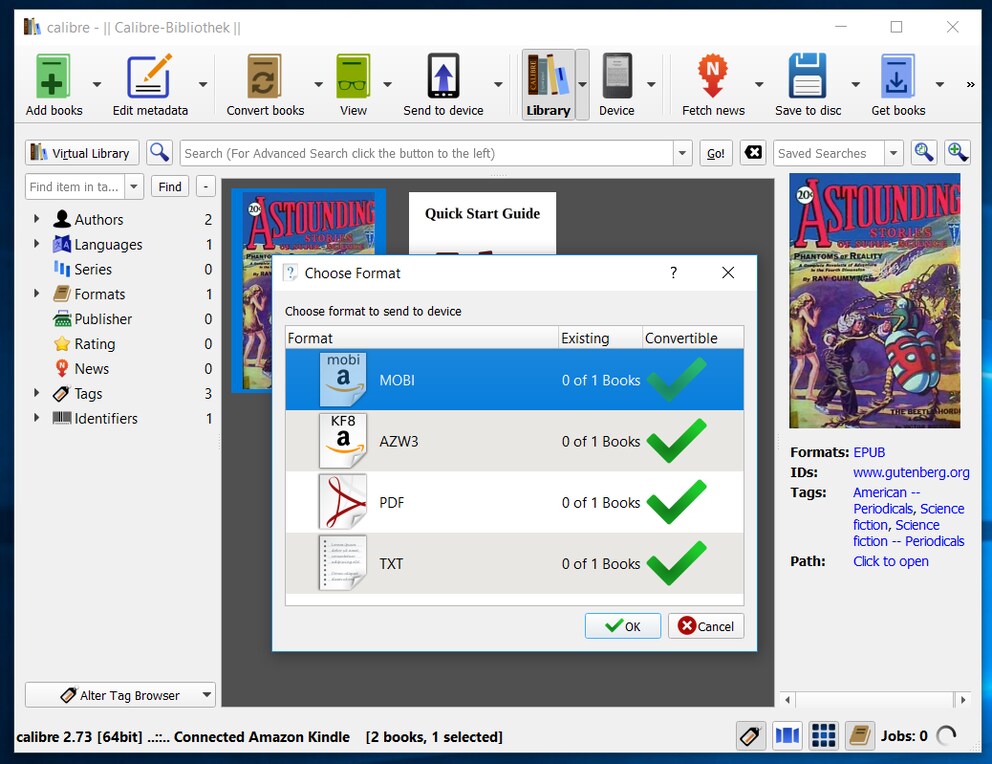Select Series in the tag browser
Viewport: 992px width, 764px height.
click(x=93, y=269)
